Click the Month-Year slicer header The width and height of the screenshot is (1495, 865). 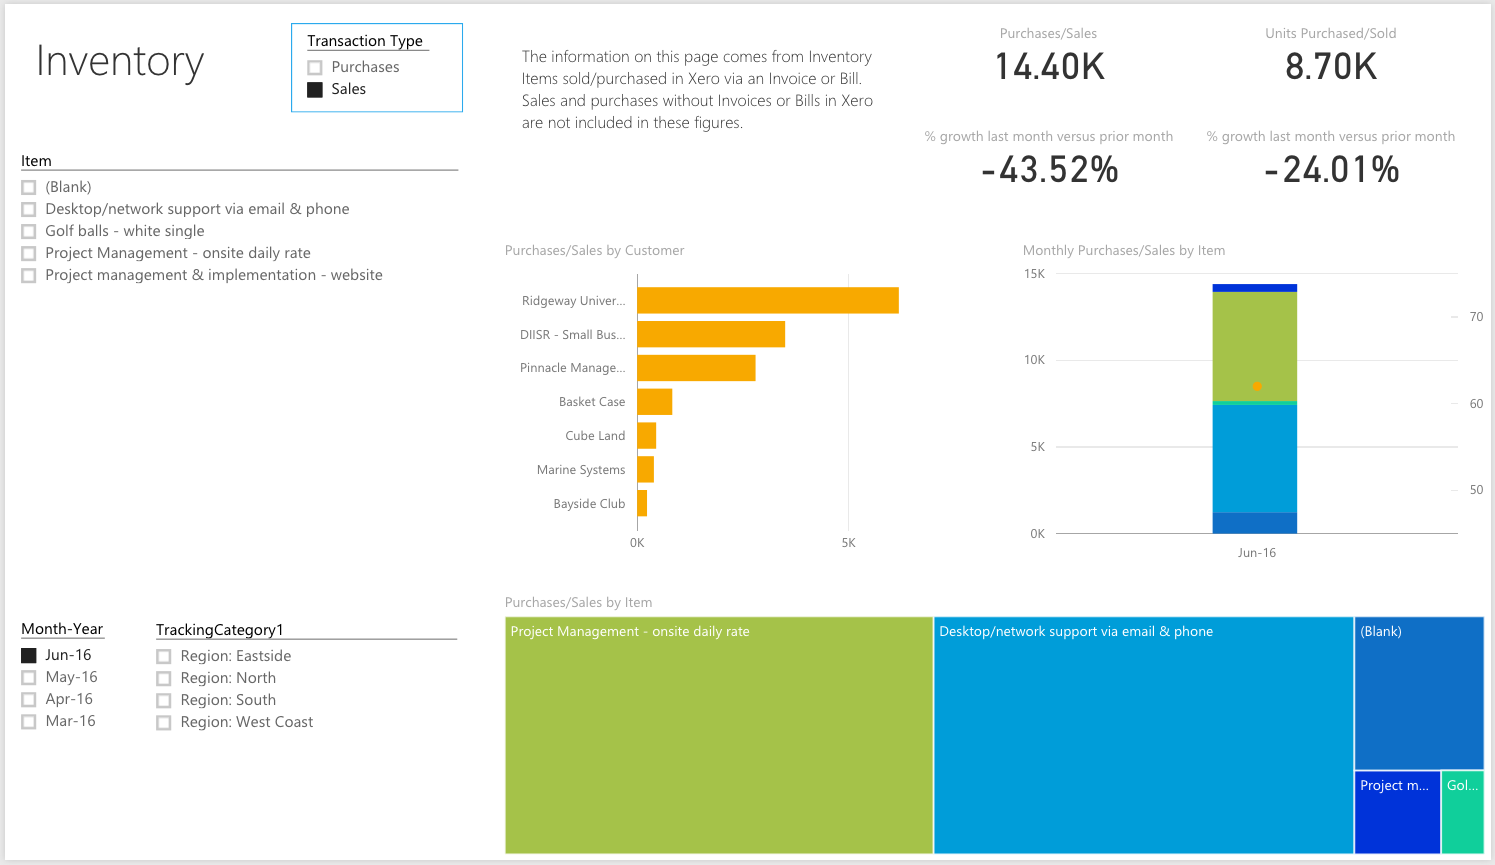[62, 629]
